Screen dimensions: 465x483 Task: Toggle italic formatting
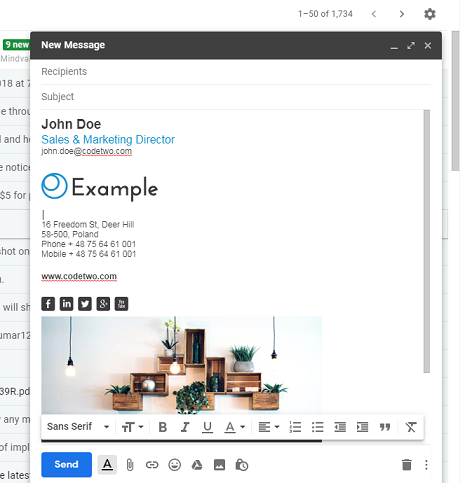point(185,427)
